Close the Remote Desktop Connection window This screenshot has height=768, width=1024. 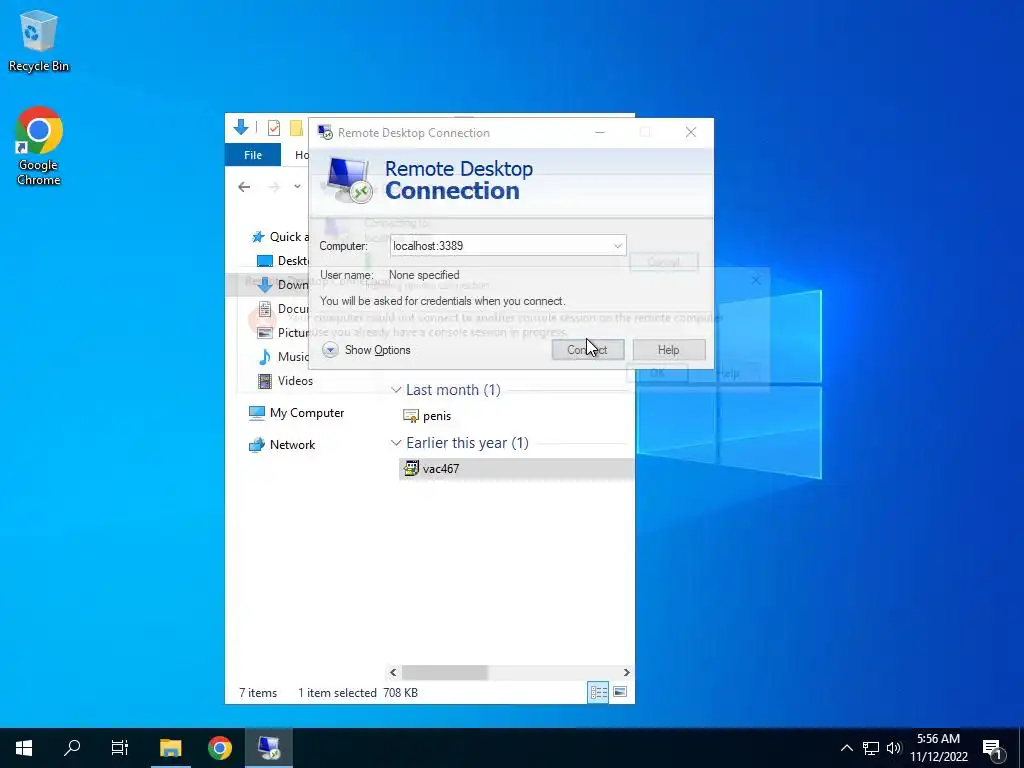pos(691,133)
